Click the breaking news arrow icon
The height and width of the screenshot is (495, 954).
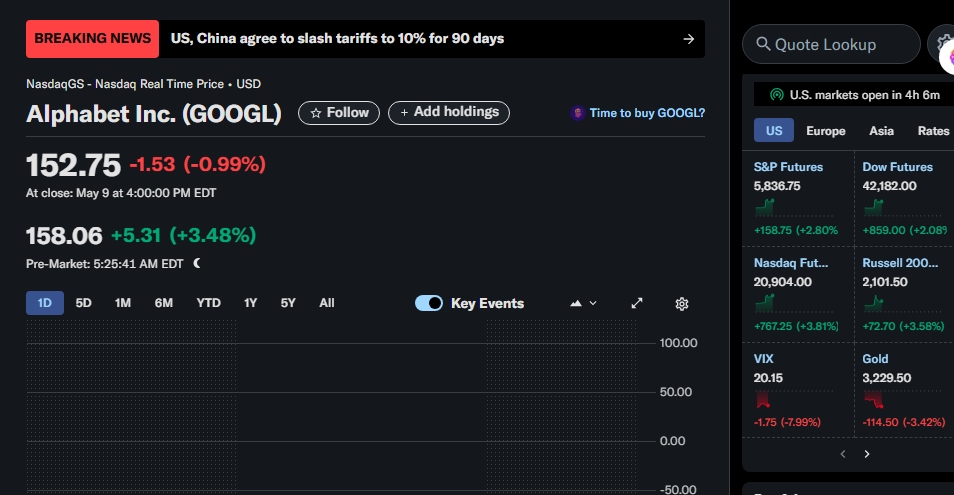click(689, 39)
